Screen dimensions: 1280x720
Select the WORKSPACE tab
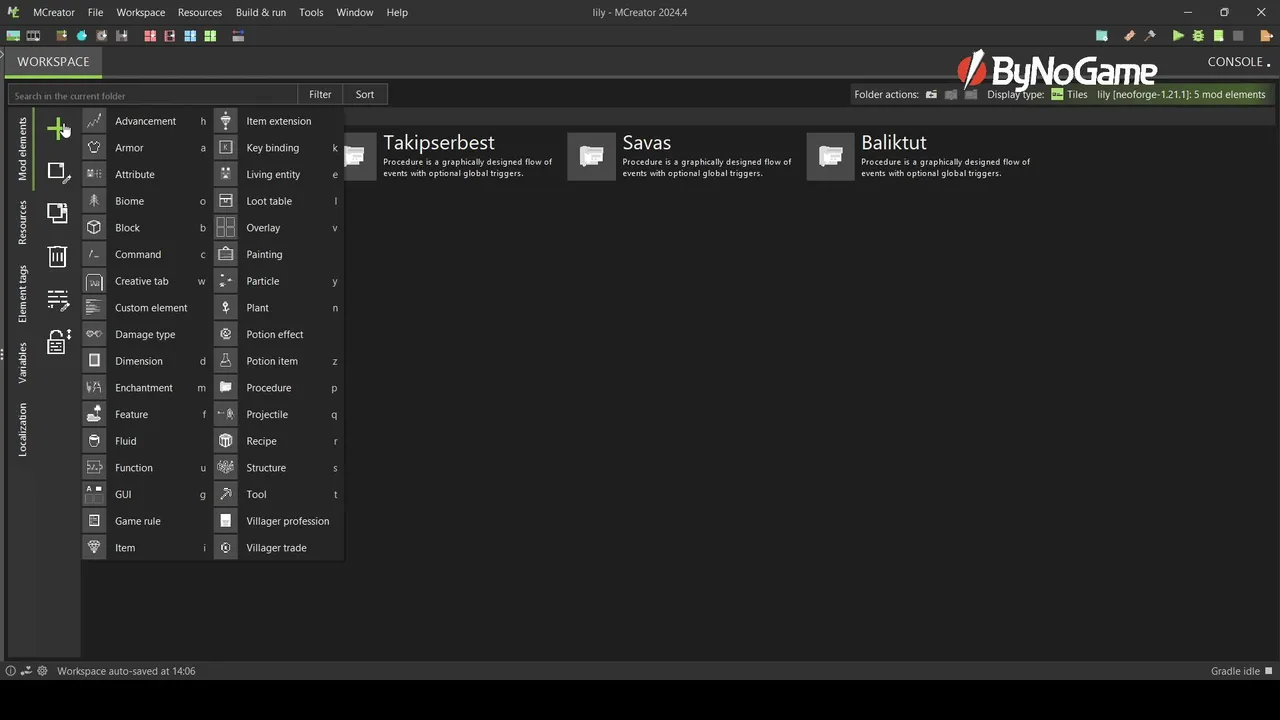pyautogui.click(x=53, y=62)
